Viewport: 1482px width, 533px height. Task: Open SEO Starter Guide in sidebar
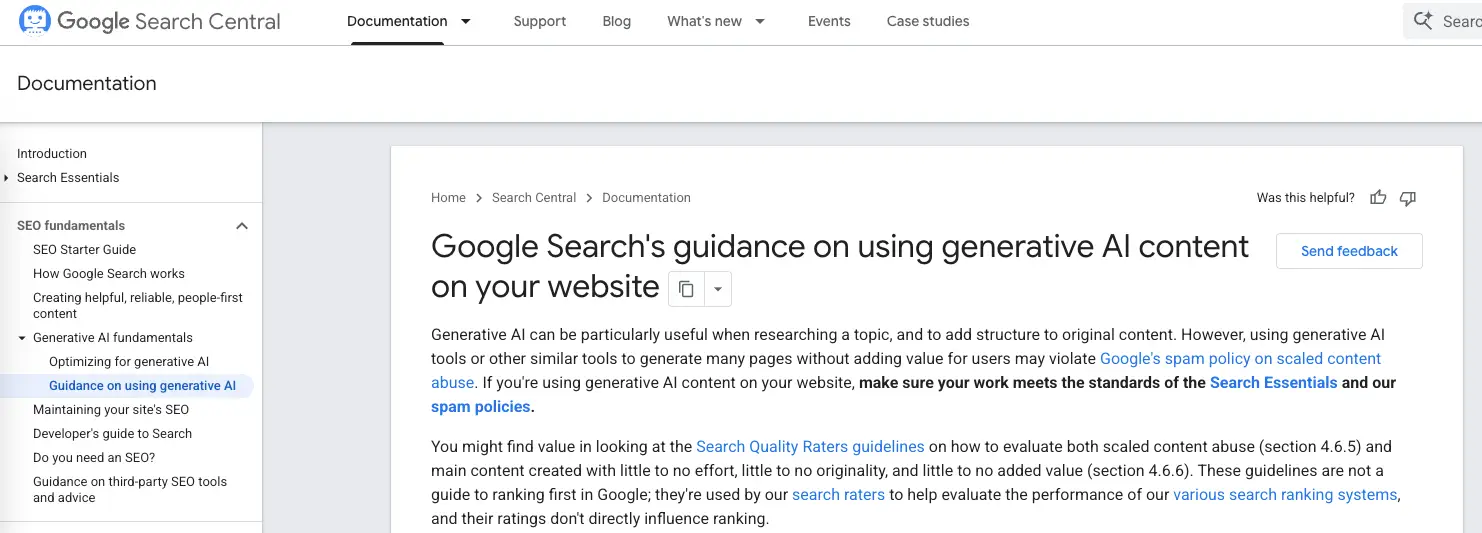click(x=84, y=250)
